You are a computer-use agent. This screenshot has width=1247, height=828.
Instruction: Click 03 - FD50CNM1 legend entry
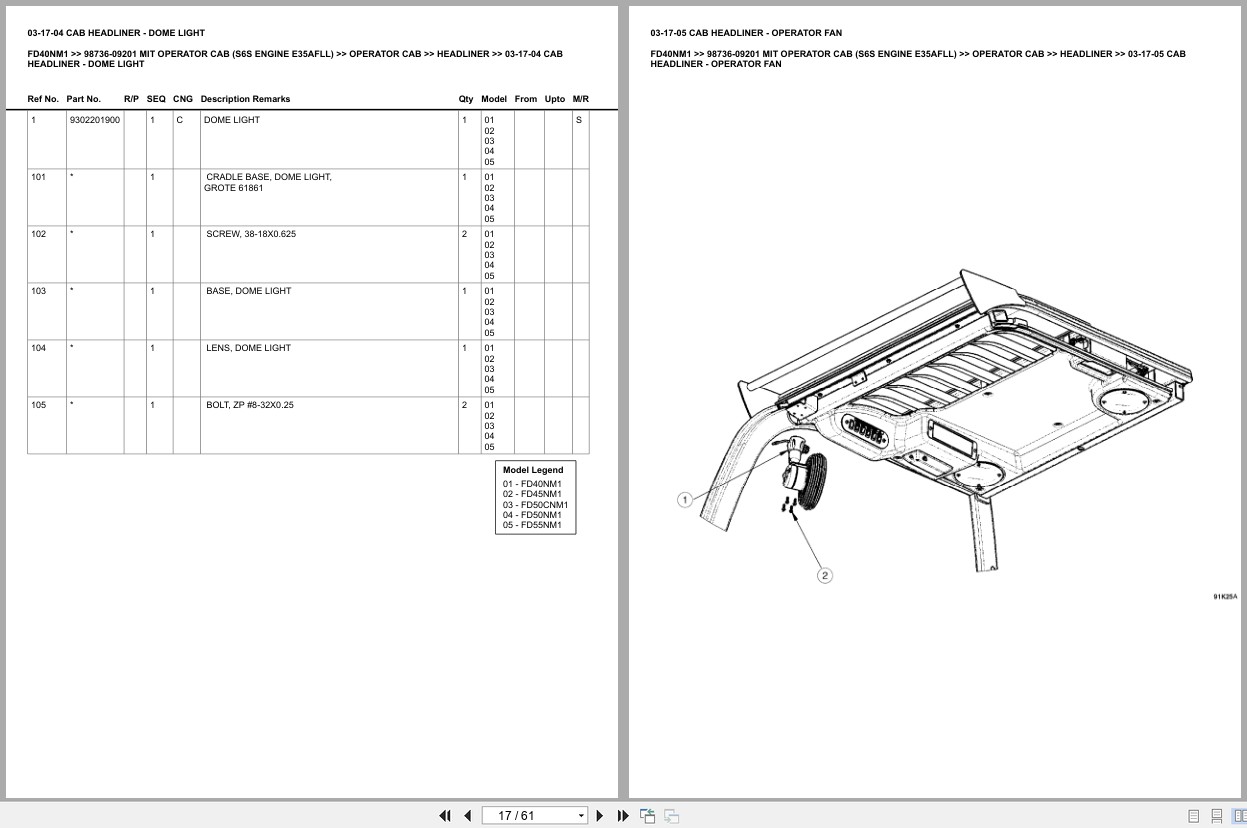[535, 505]
